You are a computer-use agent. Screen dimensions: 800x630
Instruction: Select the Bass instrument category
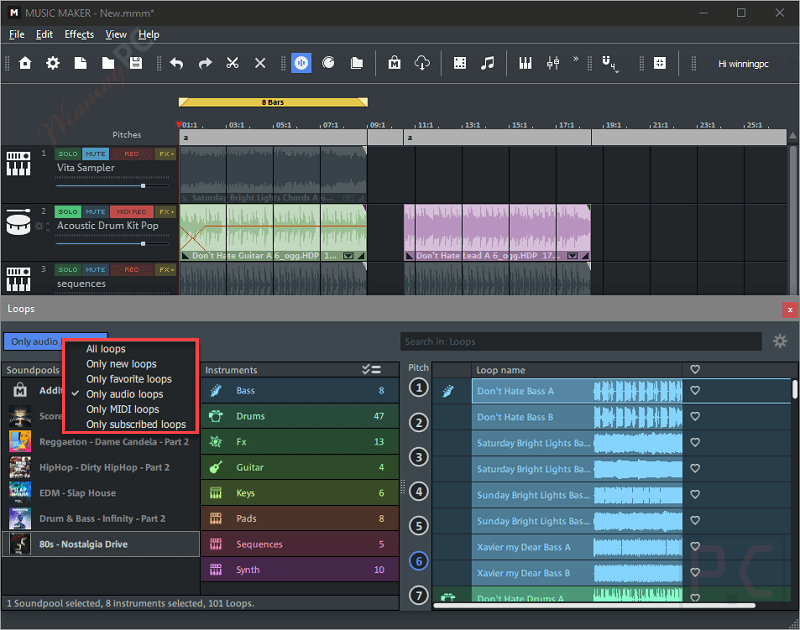(299, 391)
